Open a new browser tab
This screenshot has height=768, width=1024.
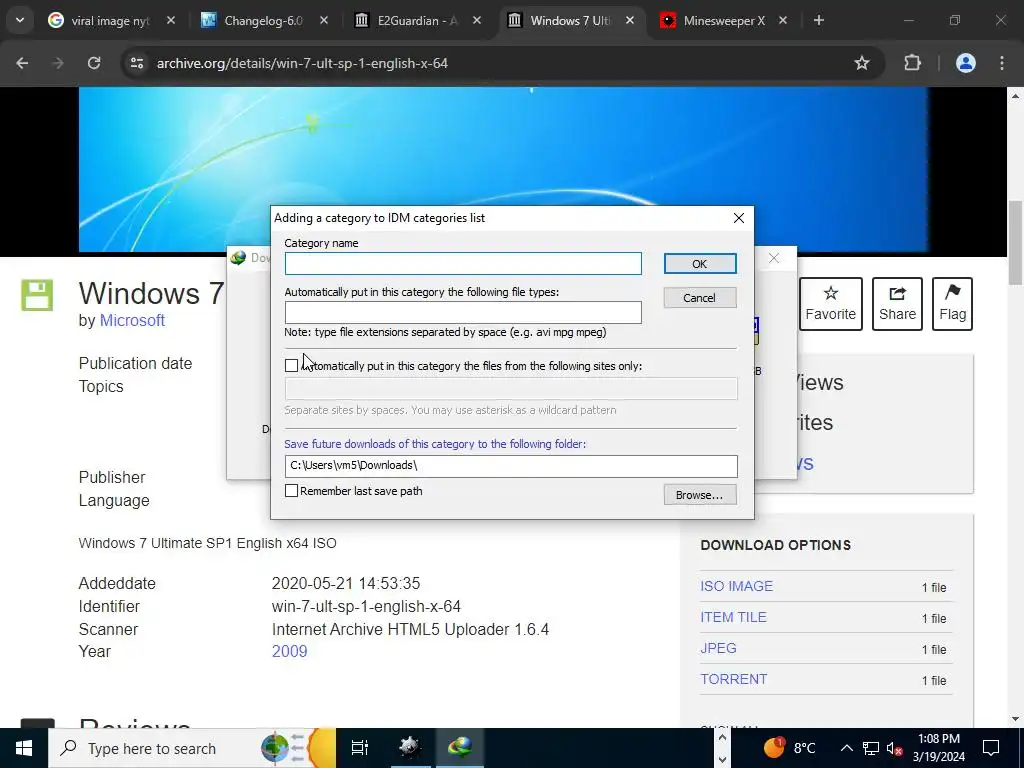[819, 20]
